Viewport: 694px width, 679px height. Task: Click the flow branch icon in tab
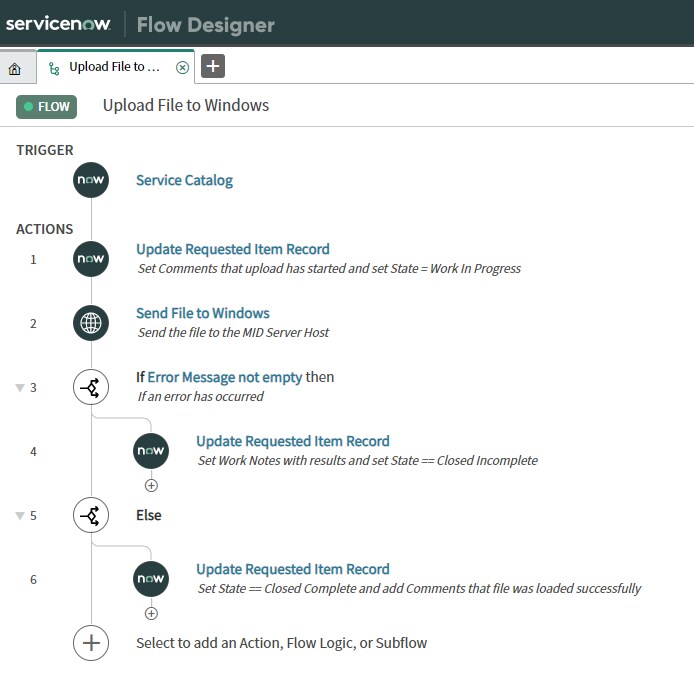(54, 69)
